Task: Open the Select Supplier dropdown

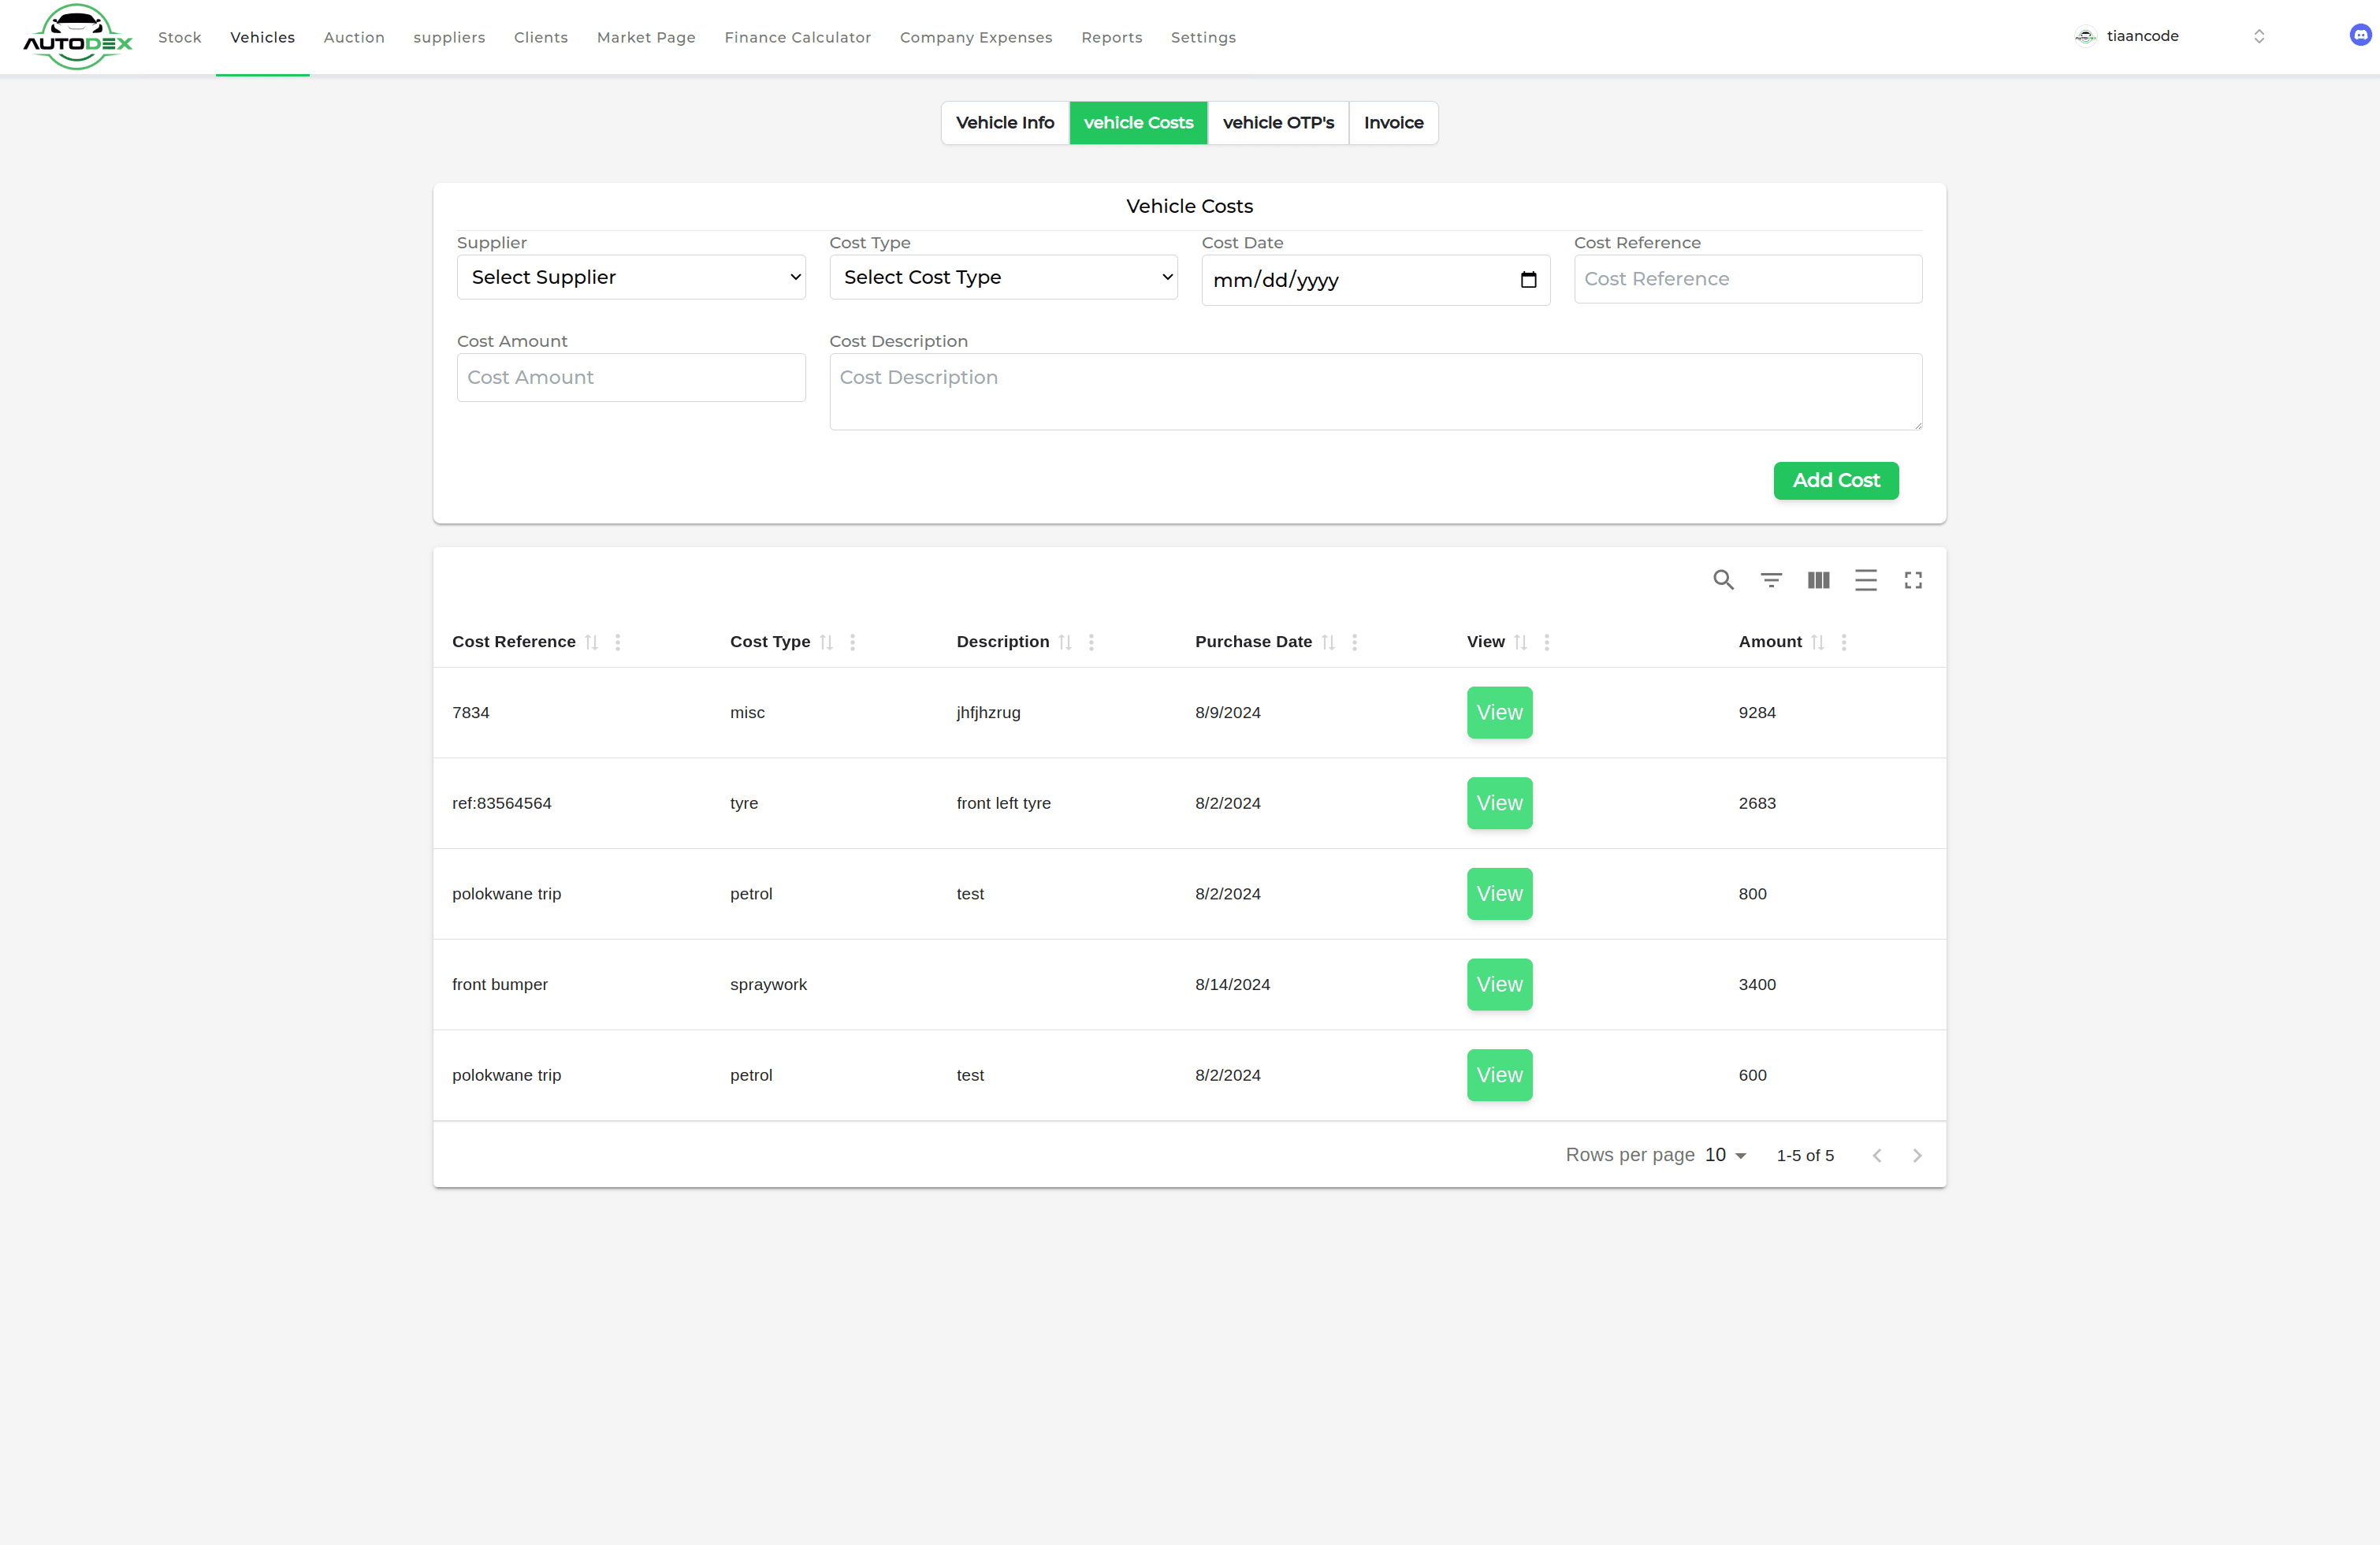Action: [x=631, y=277]
